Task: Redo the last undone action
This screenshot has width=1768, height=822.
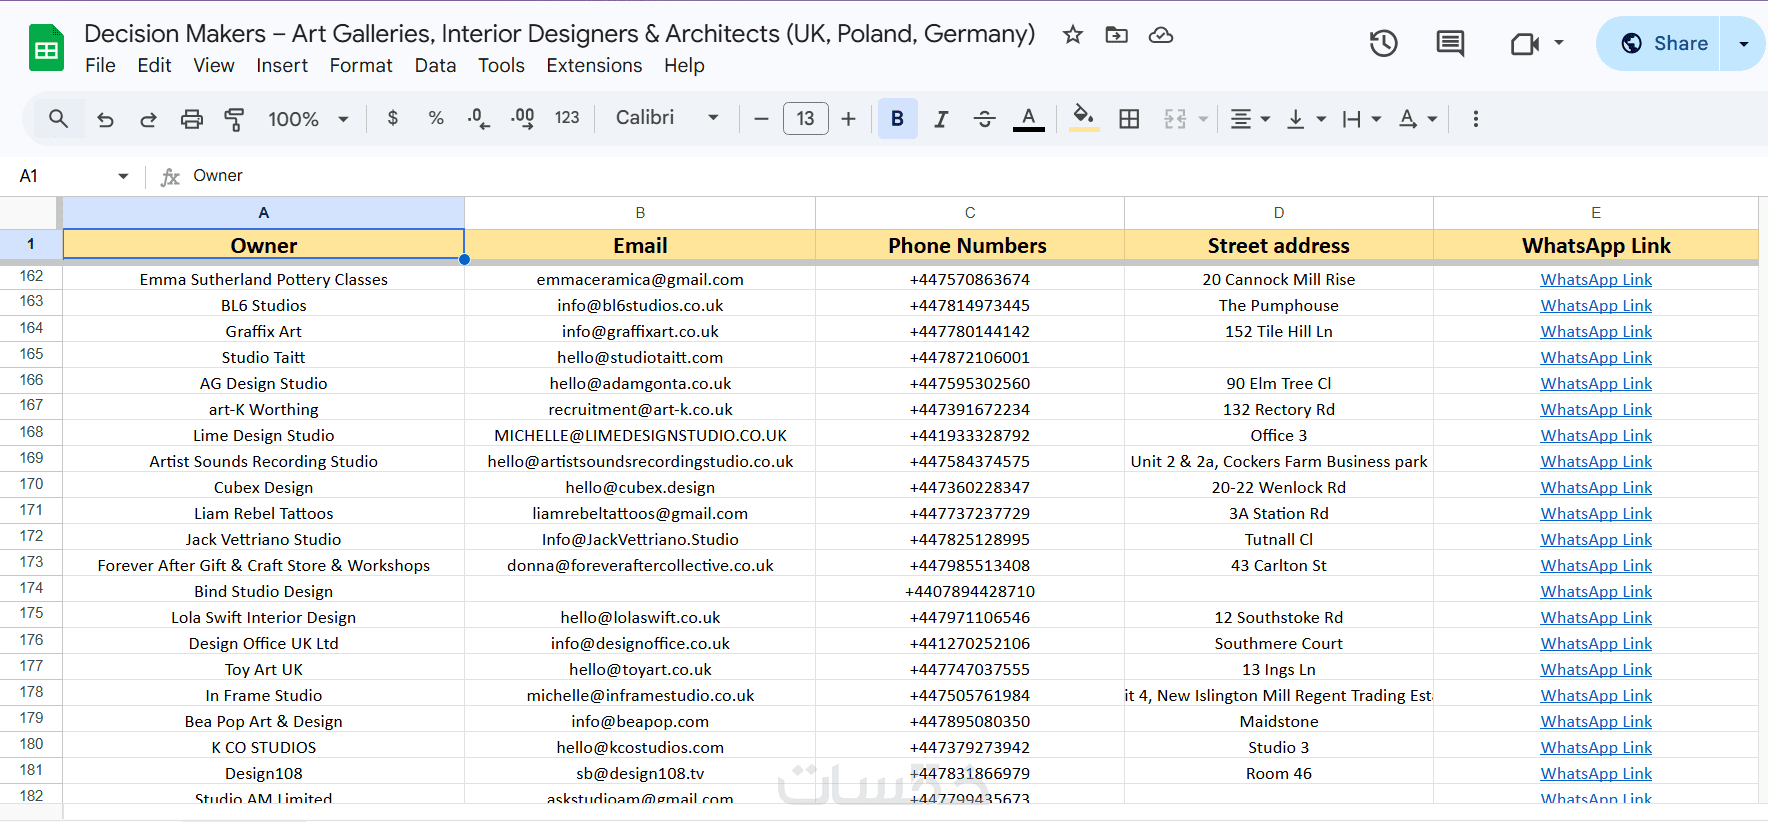Action: (148, 119)
